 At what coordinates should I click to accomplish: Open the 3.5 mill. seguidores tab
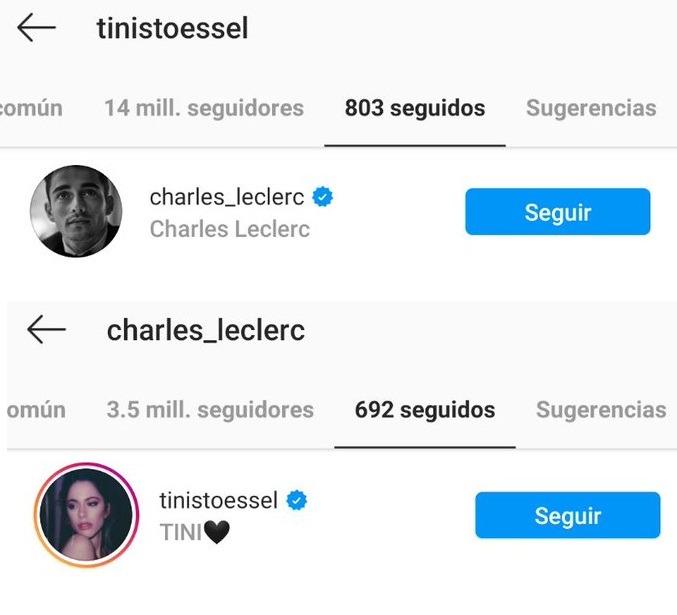coord(210,409)
